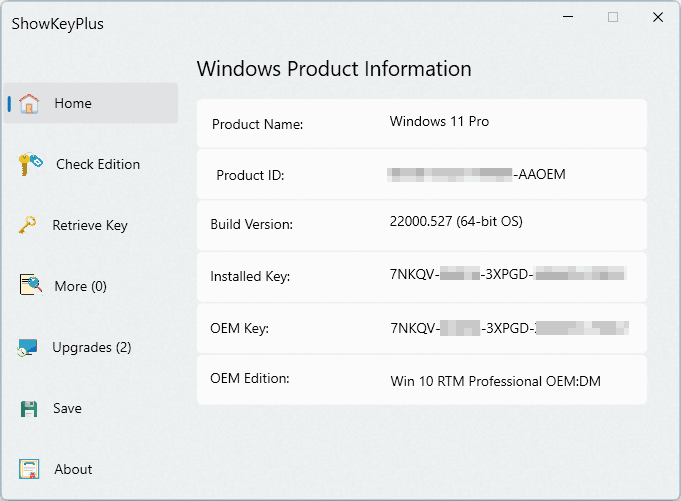
Task: Click the OEM Key: label
Action: [x=239, y=328]
